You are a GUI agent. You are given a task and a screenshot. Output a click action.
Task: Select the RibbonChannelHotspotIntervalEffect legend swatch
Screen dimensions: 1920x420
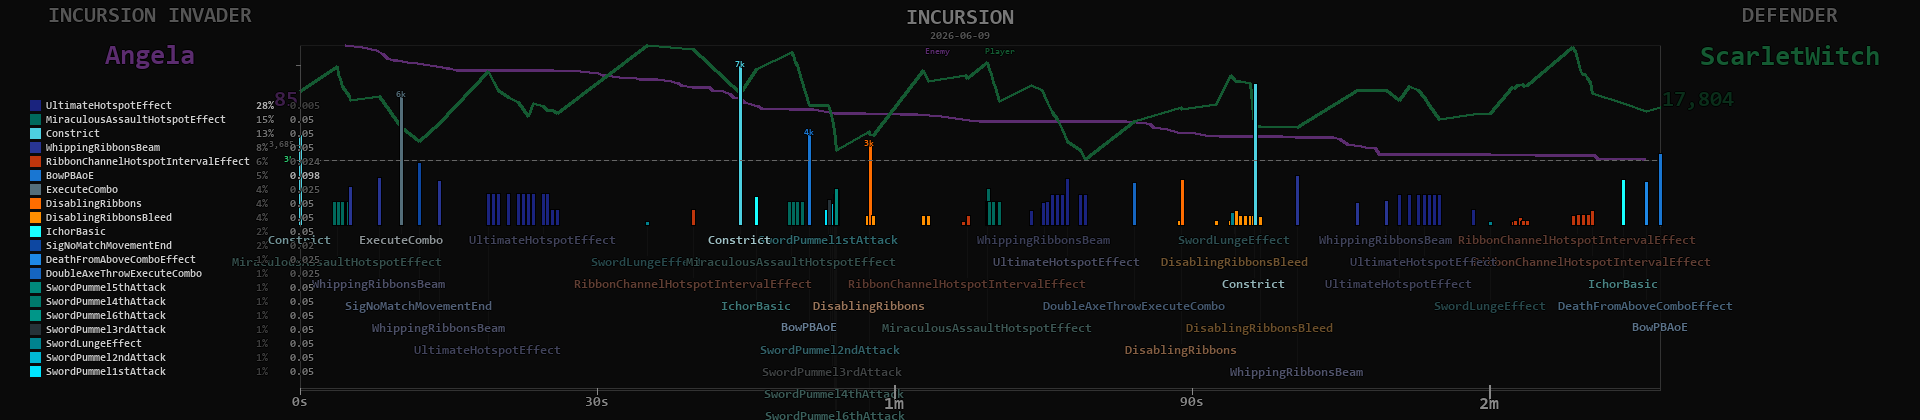[x=35, y=161]
